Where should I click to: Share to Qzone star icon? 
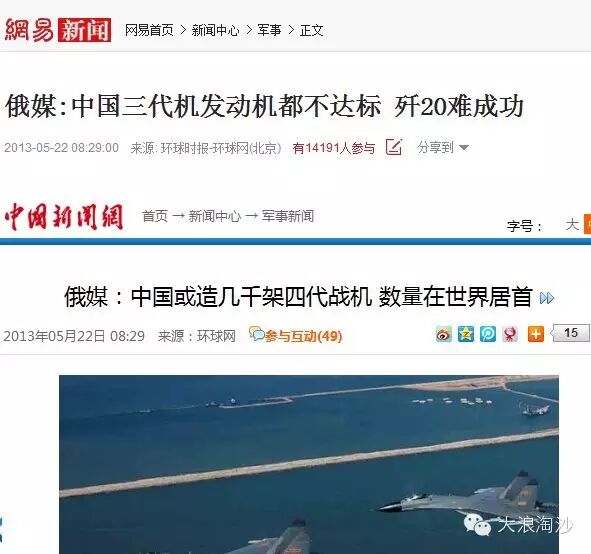(x=466, y=334)
